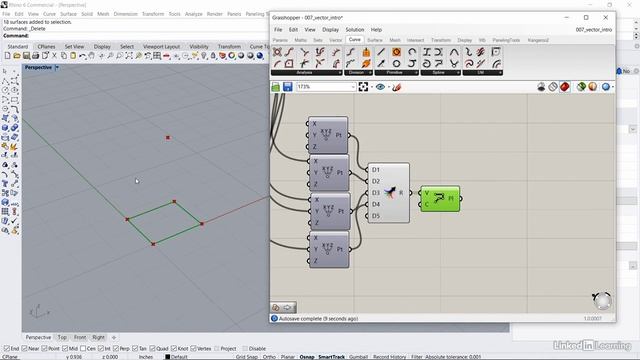Viewport: 640px width, 360px height.
Task: Click the orange divide curve icon in Division group
Action: click(366, 52)
